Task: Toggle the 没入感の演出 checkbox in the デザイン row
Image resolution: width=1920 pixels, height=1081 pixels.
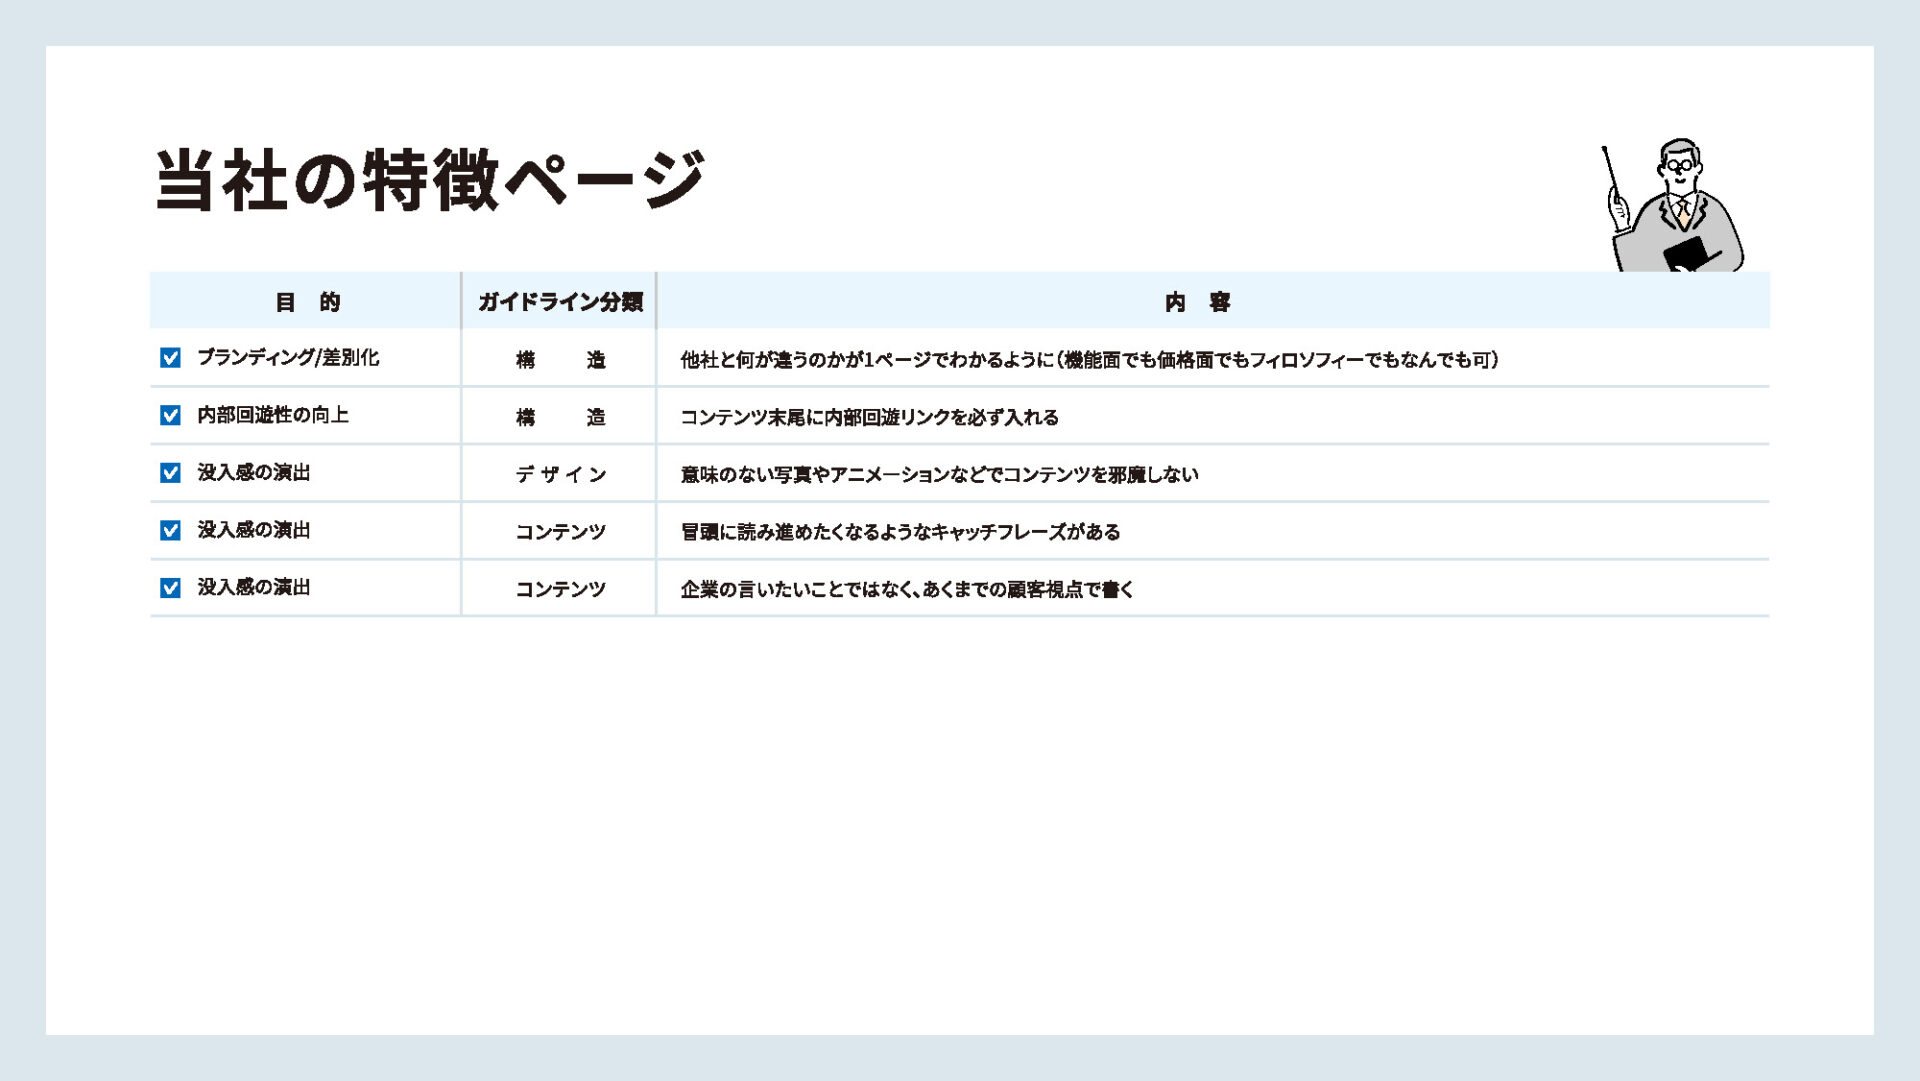Action: [171, 473]
